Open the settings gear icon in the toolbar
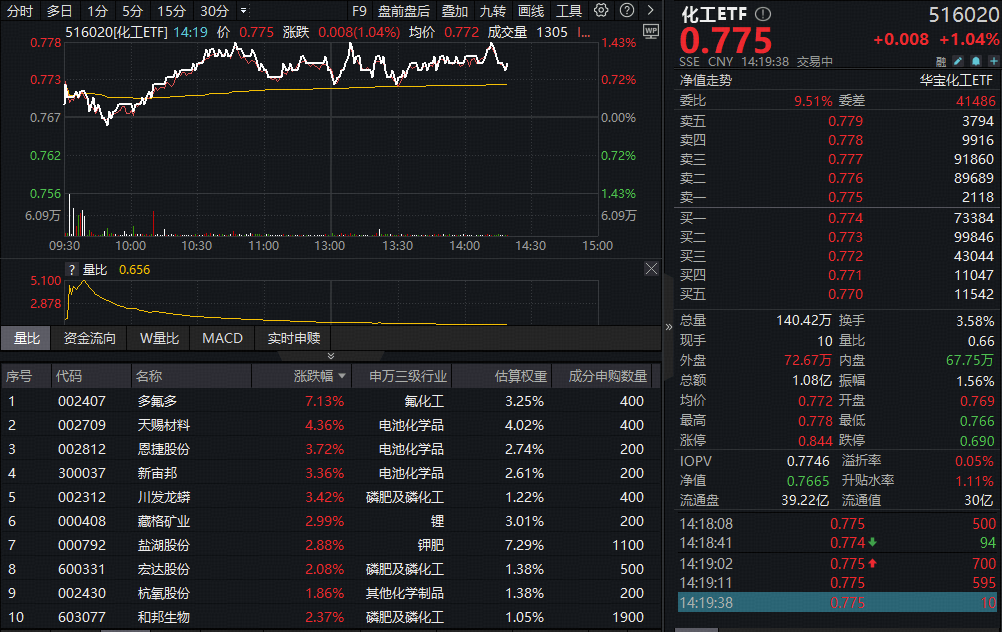This screenshot has width=1002, height=632. (601, 9)
